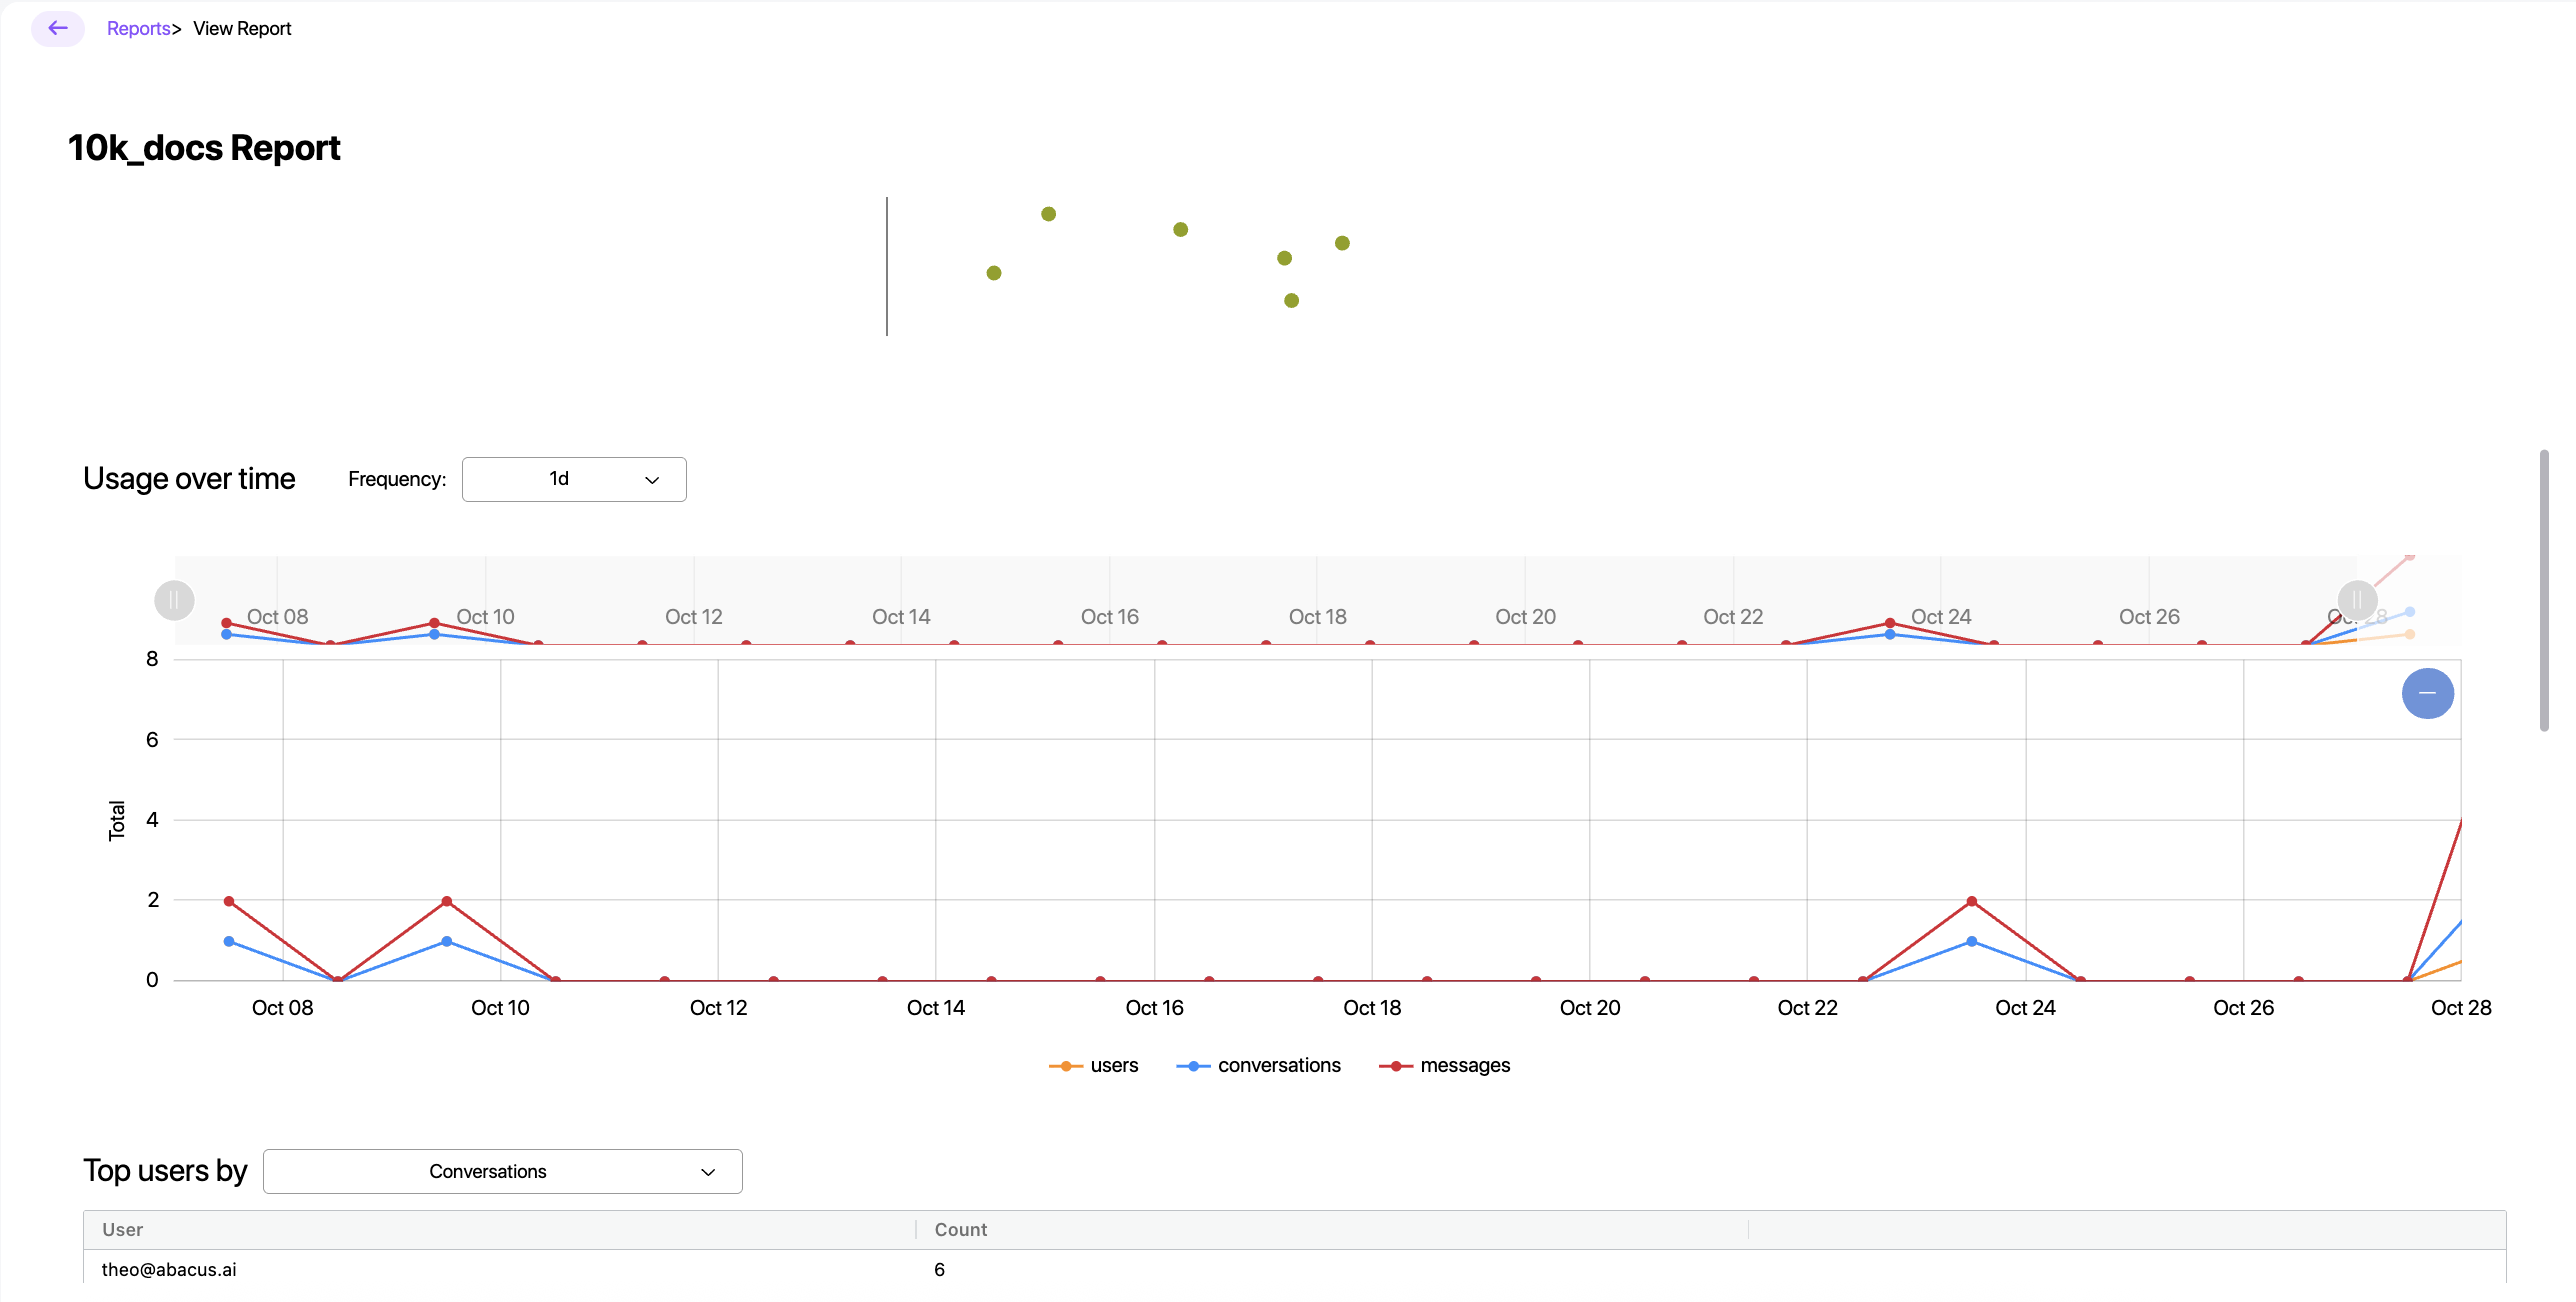2576x1302 pixels.
Task: Grab the left range slider handle
Action: tap(174, 600)
